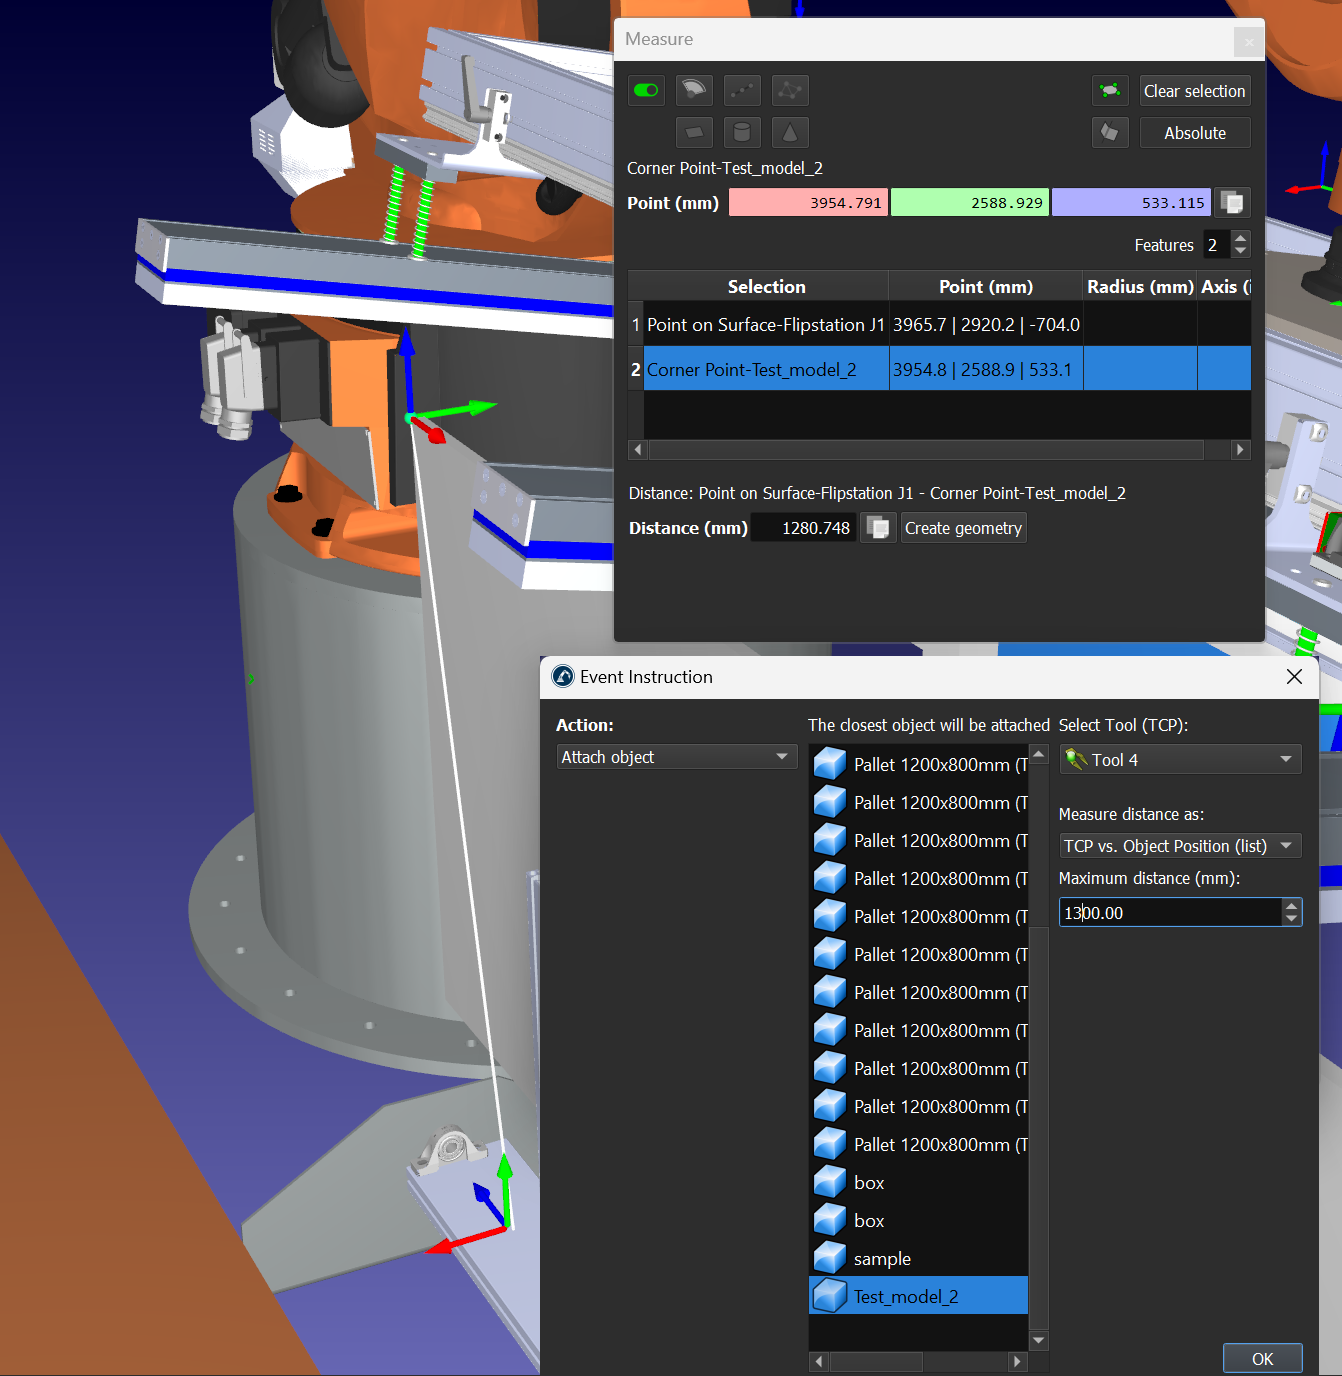Select the cone measurement icon
The height and width of the screenshot is (1376, 1342).
[790, 133]
